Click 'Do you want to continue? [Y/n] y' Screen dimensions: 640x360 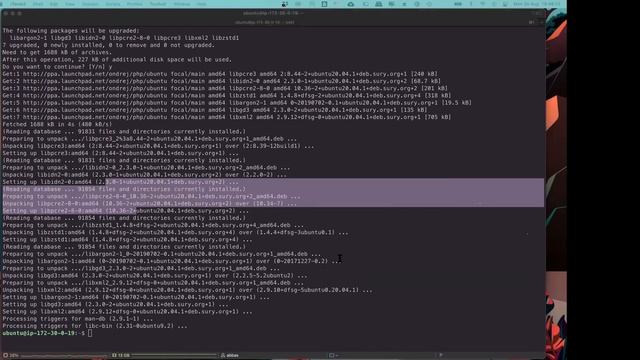57,67
